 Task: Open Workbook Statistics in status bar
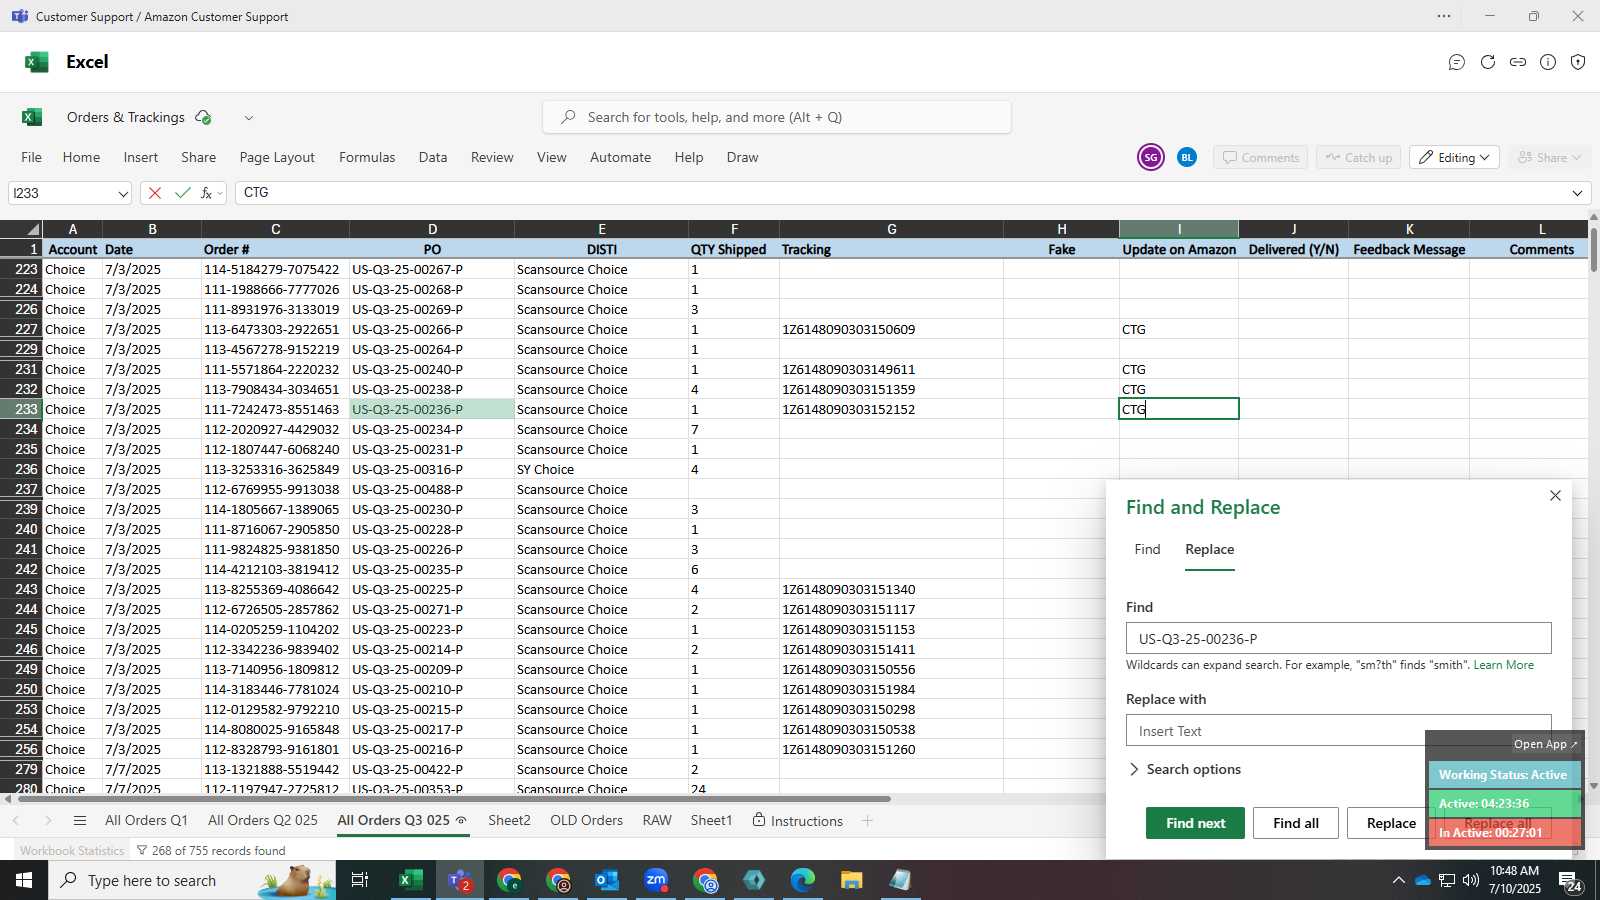[72, 851]
